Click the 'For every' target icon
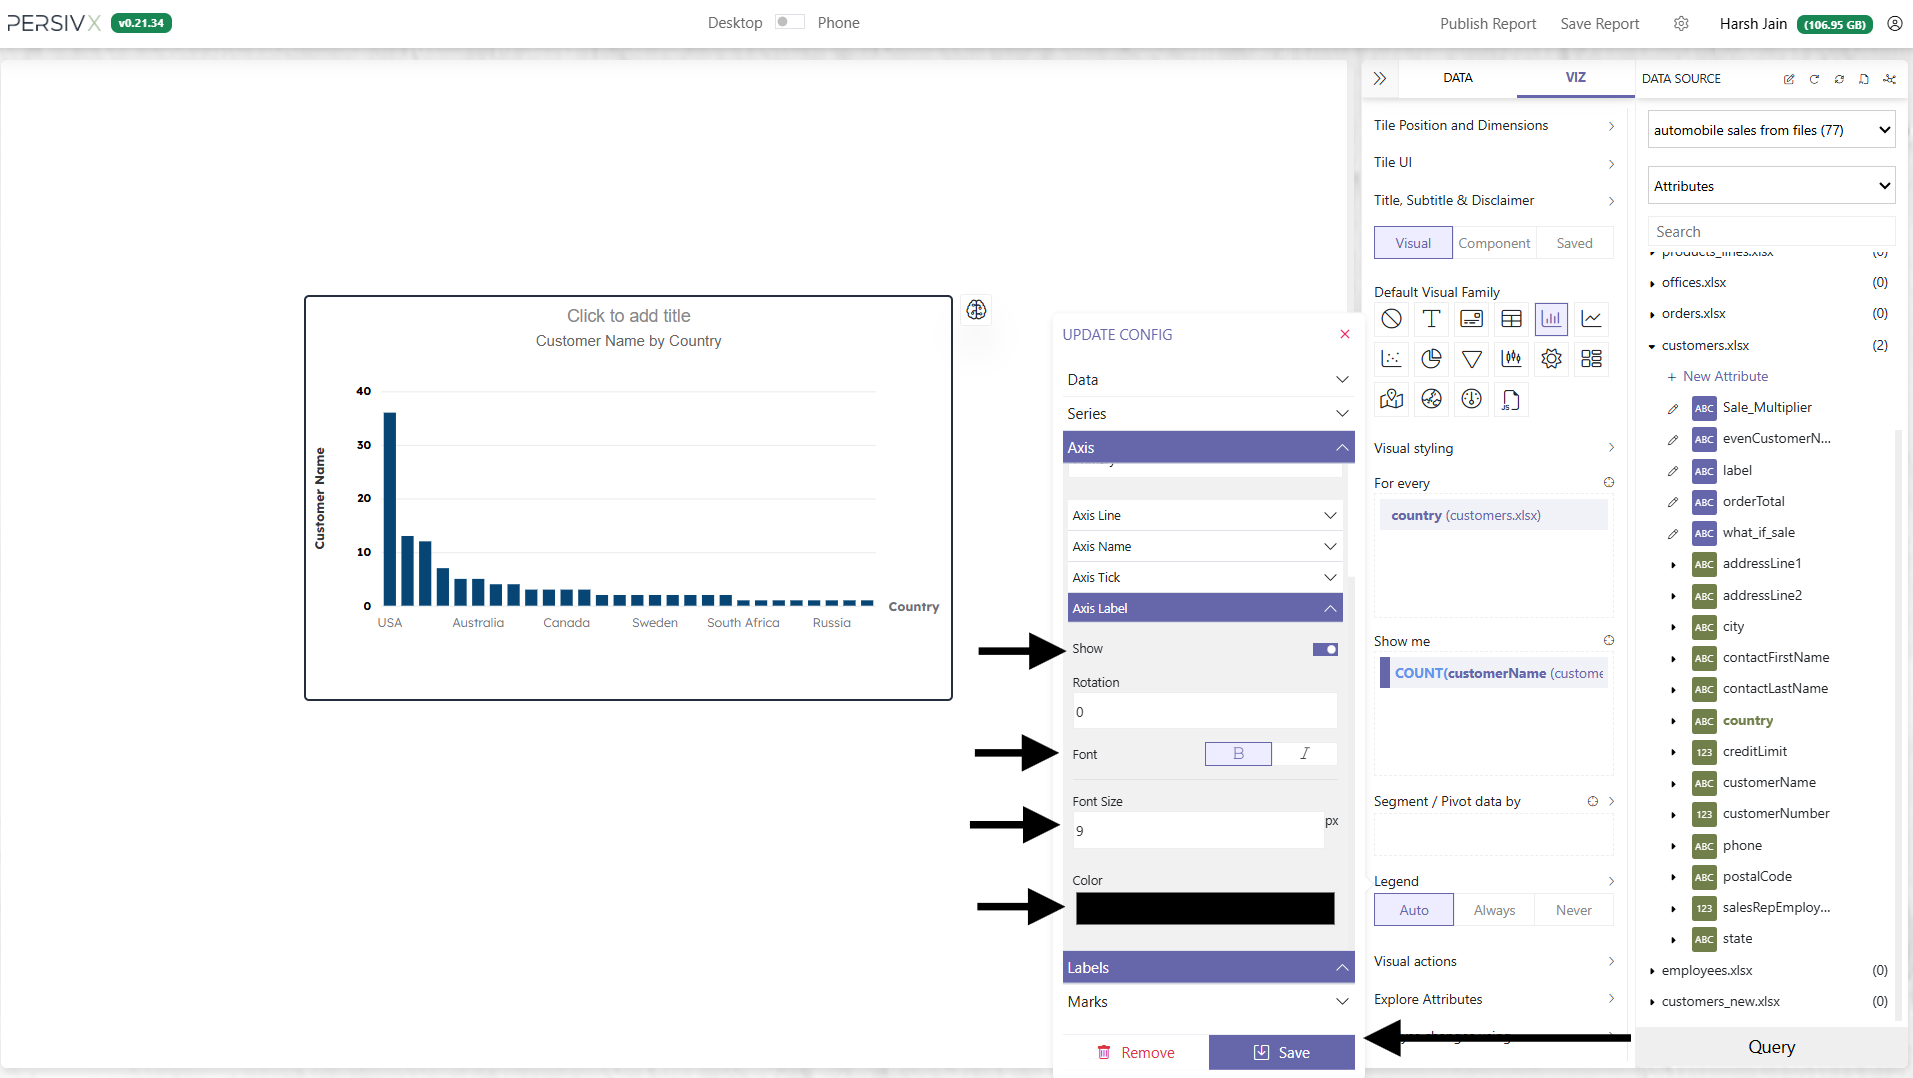Viewport: 1913px width, 1078px height. coord(1609,483)
